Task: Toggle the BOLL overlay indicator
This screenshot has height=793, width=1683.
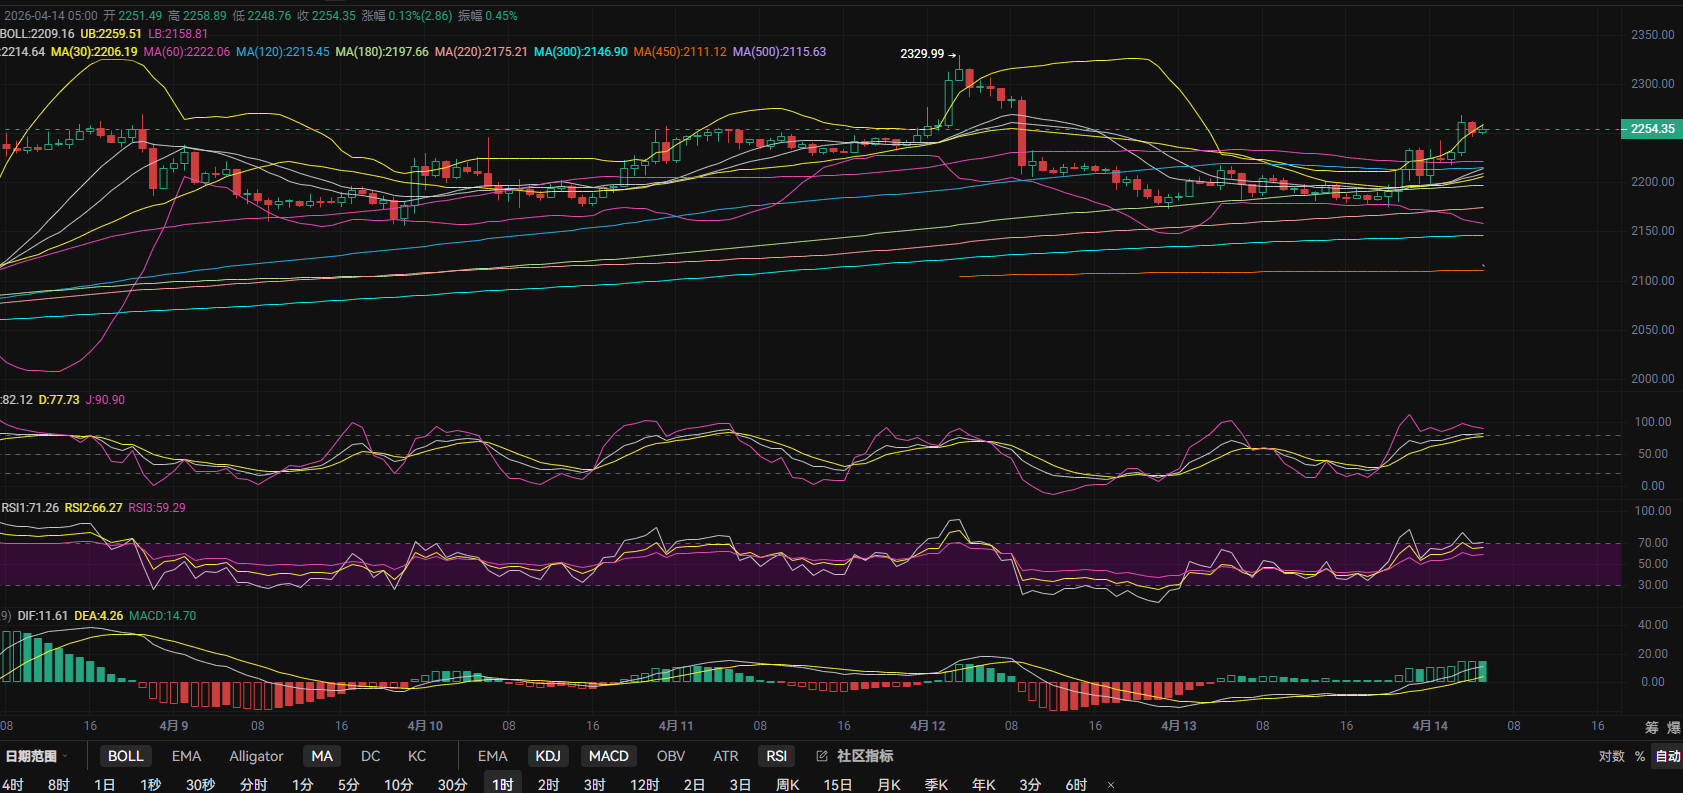Action: pos(126,756)
